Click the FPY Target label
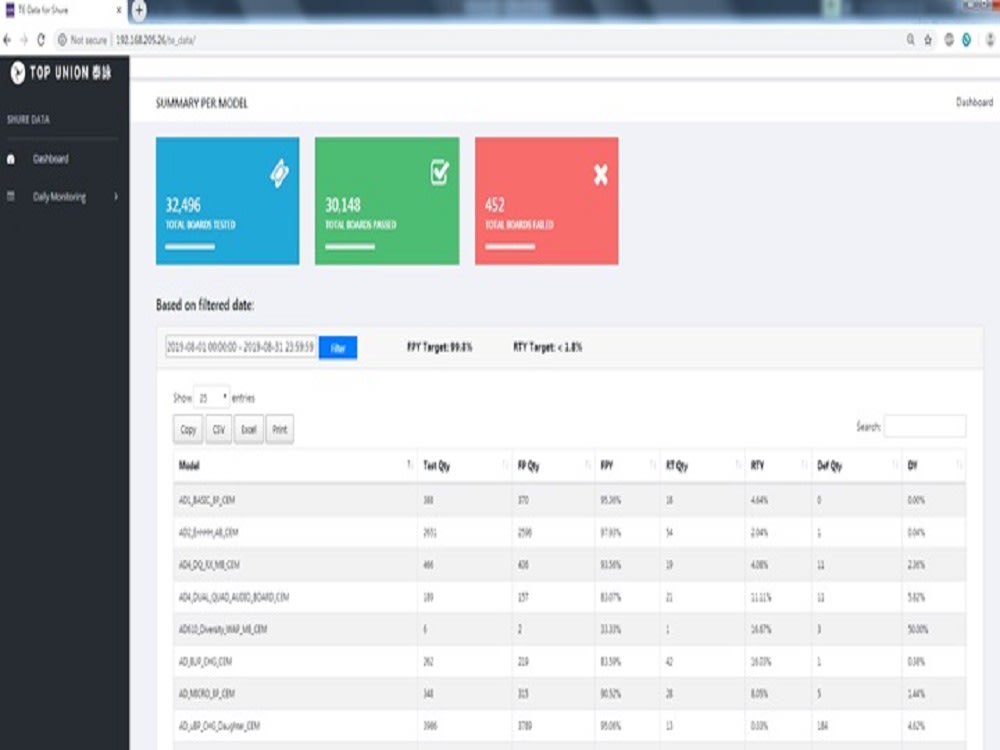1000x750 pixels. [x=439, y=347]
